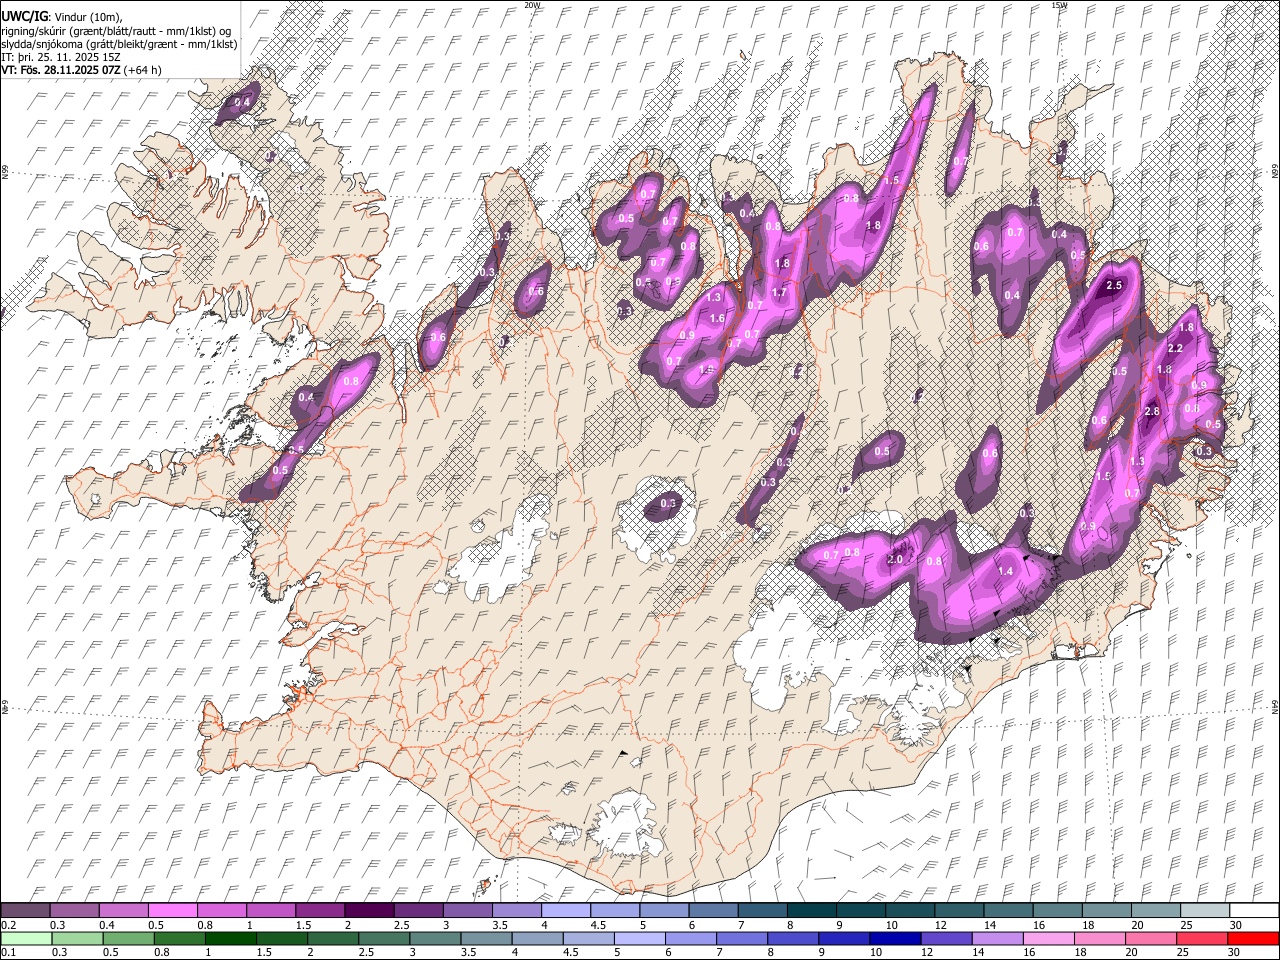Click the bright red bottom-row swatch above 30
1280x960 pixels.
click(1254, 938)
